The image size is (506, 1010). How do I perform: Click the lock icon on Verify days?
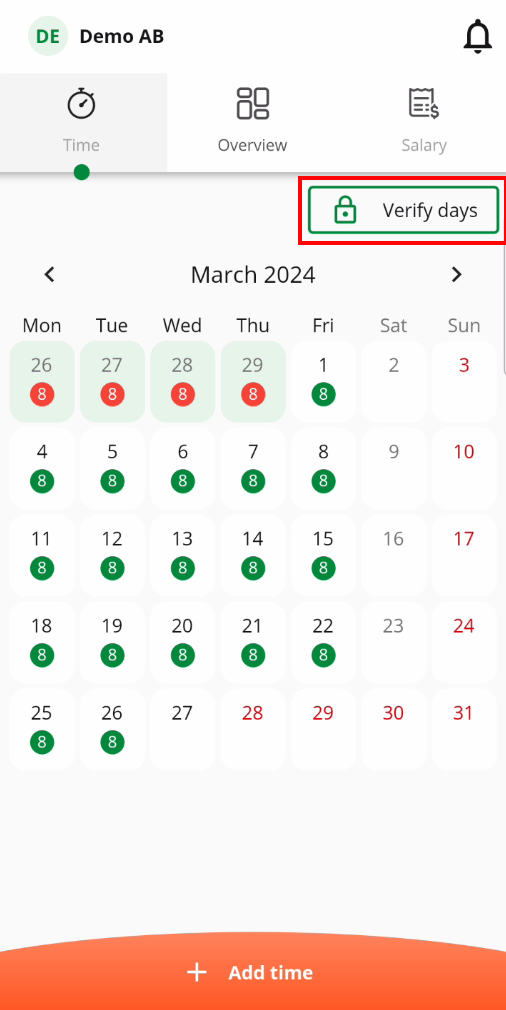346,210
